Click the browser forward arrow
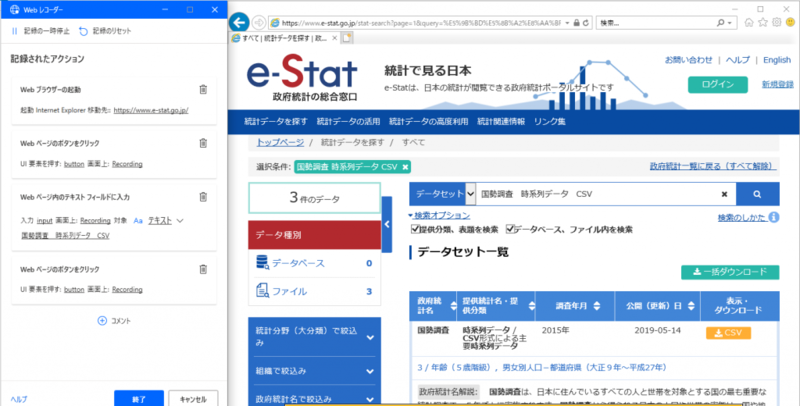This screenshot has width=800, height=406. pos(259,22)
